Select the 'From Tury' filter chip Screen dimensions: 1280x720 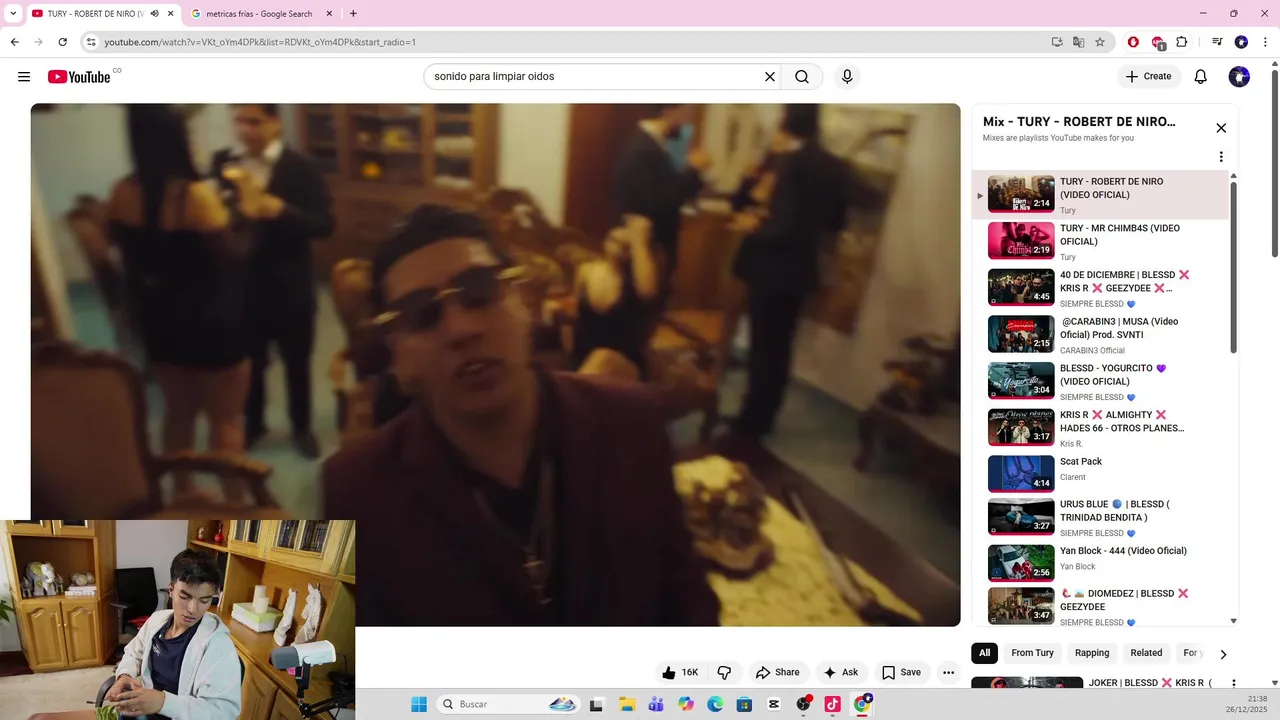tap(1032, 653)
